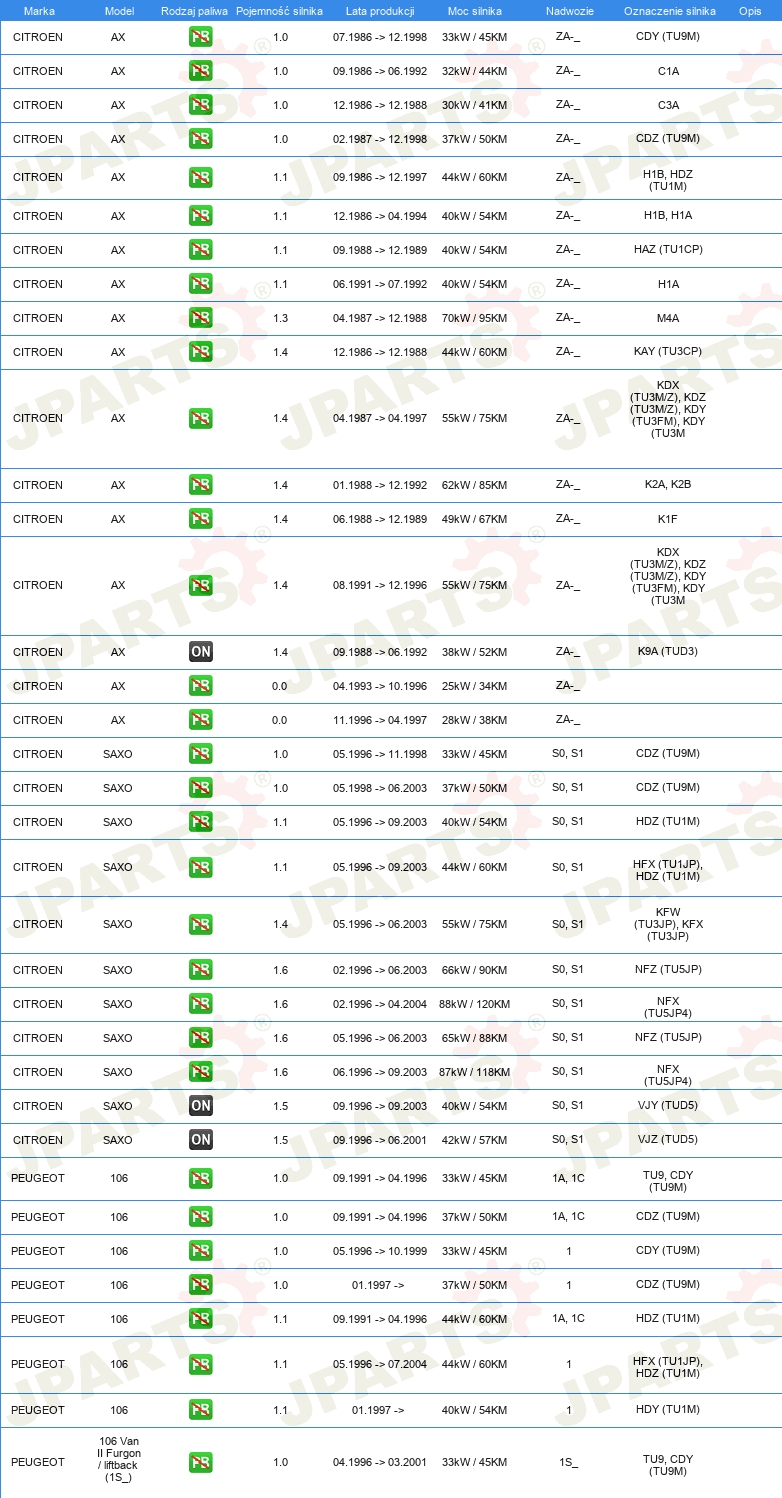Select the production years cell 05.1996 -> 10.1999
782x1498 pixels.
tap(380, 1251)
